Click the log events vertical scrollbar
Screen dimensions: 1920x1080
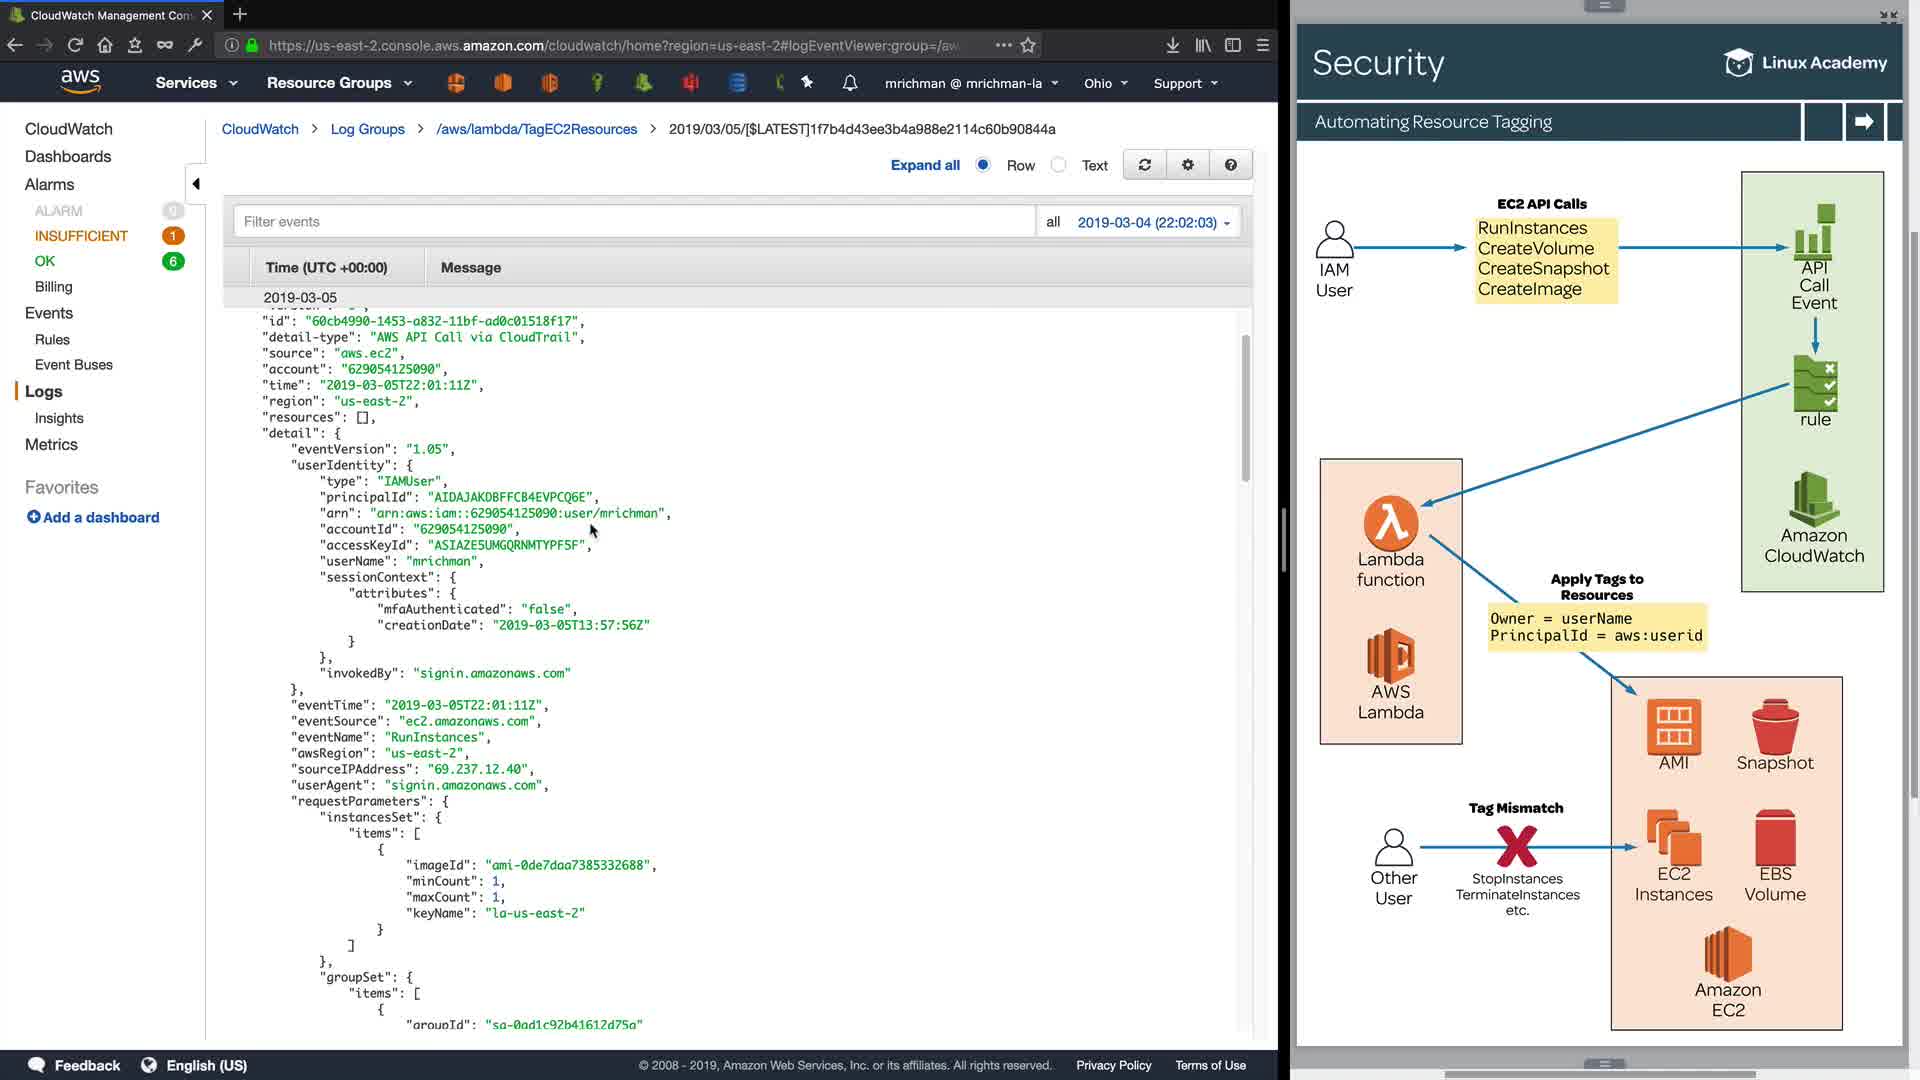tap(1245, 408)
